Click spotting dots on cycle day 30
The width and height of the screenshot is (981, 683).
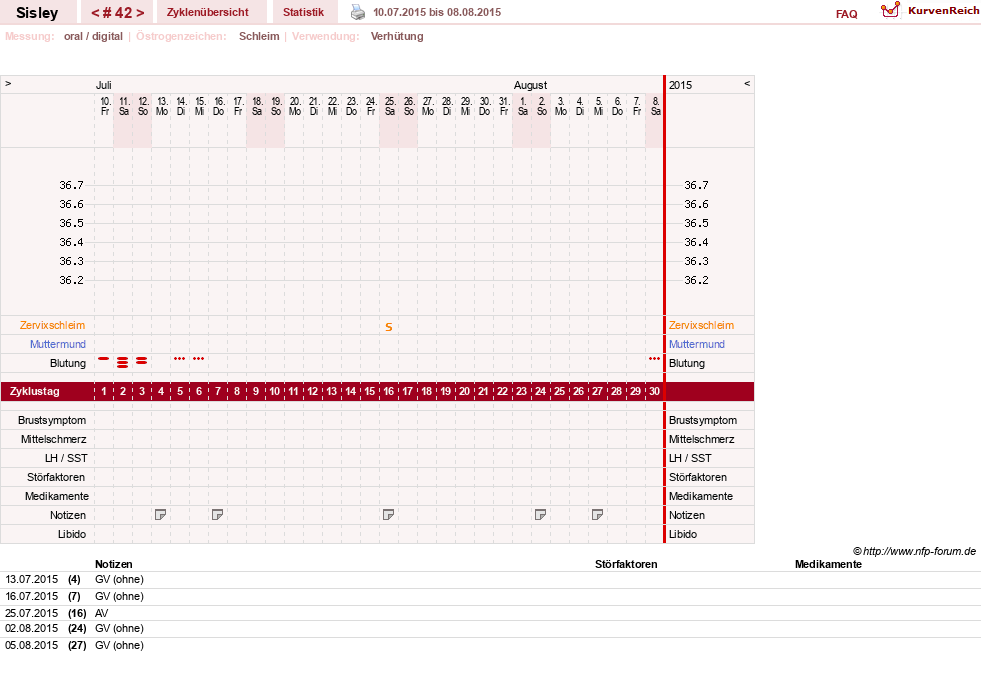654,358
